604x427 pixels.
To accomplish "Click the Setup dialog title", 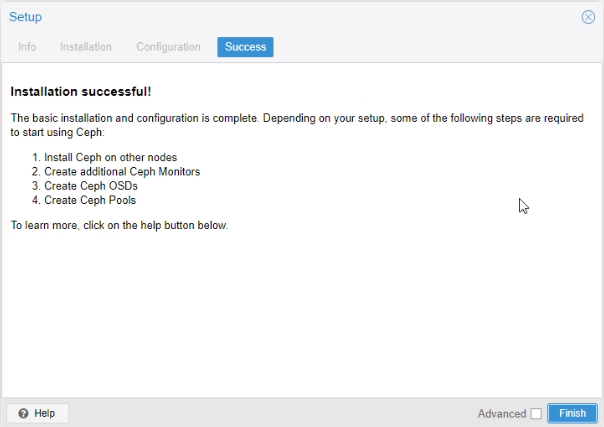I will tap(25, 17).
